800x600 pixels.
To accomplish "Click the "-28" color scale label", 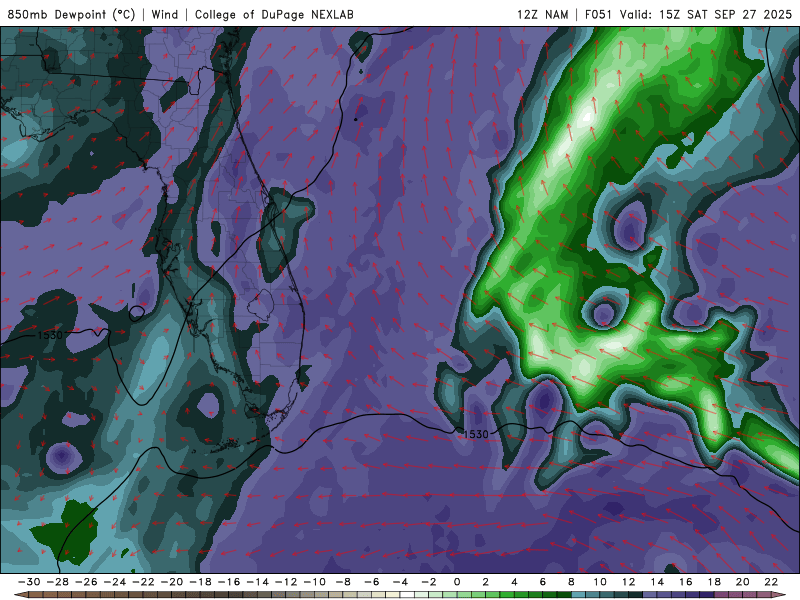I will point(57,582).
